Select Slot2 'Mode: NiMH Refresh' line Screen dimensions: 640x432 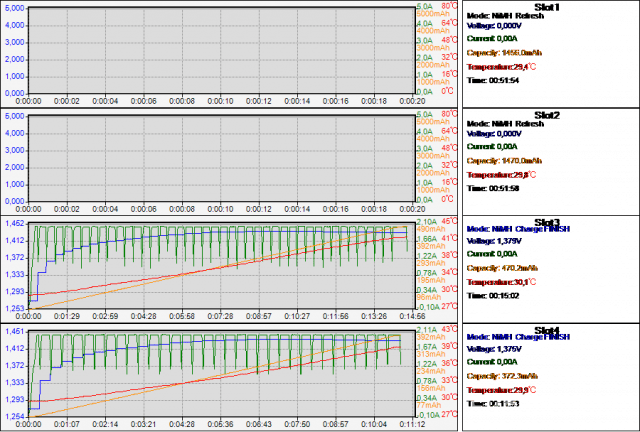505,124
